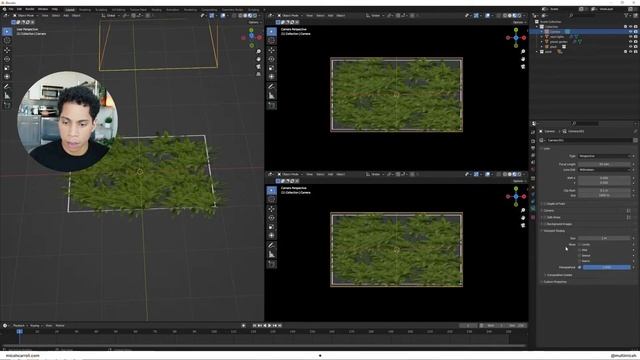The height and width of the screenshot is (360, 640).
Task: Expand the Safe Areas panel
Action: [553, 218]
